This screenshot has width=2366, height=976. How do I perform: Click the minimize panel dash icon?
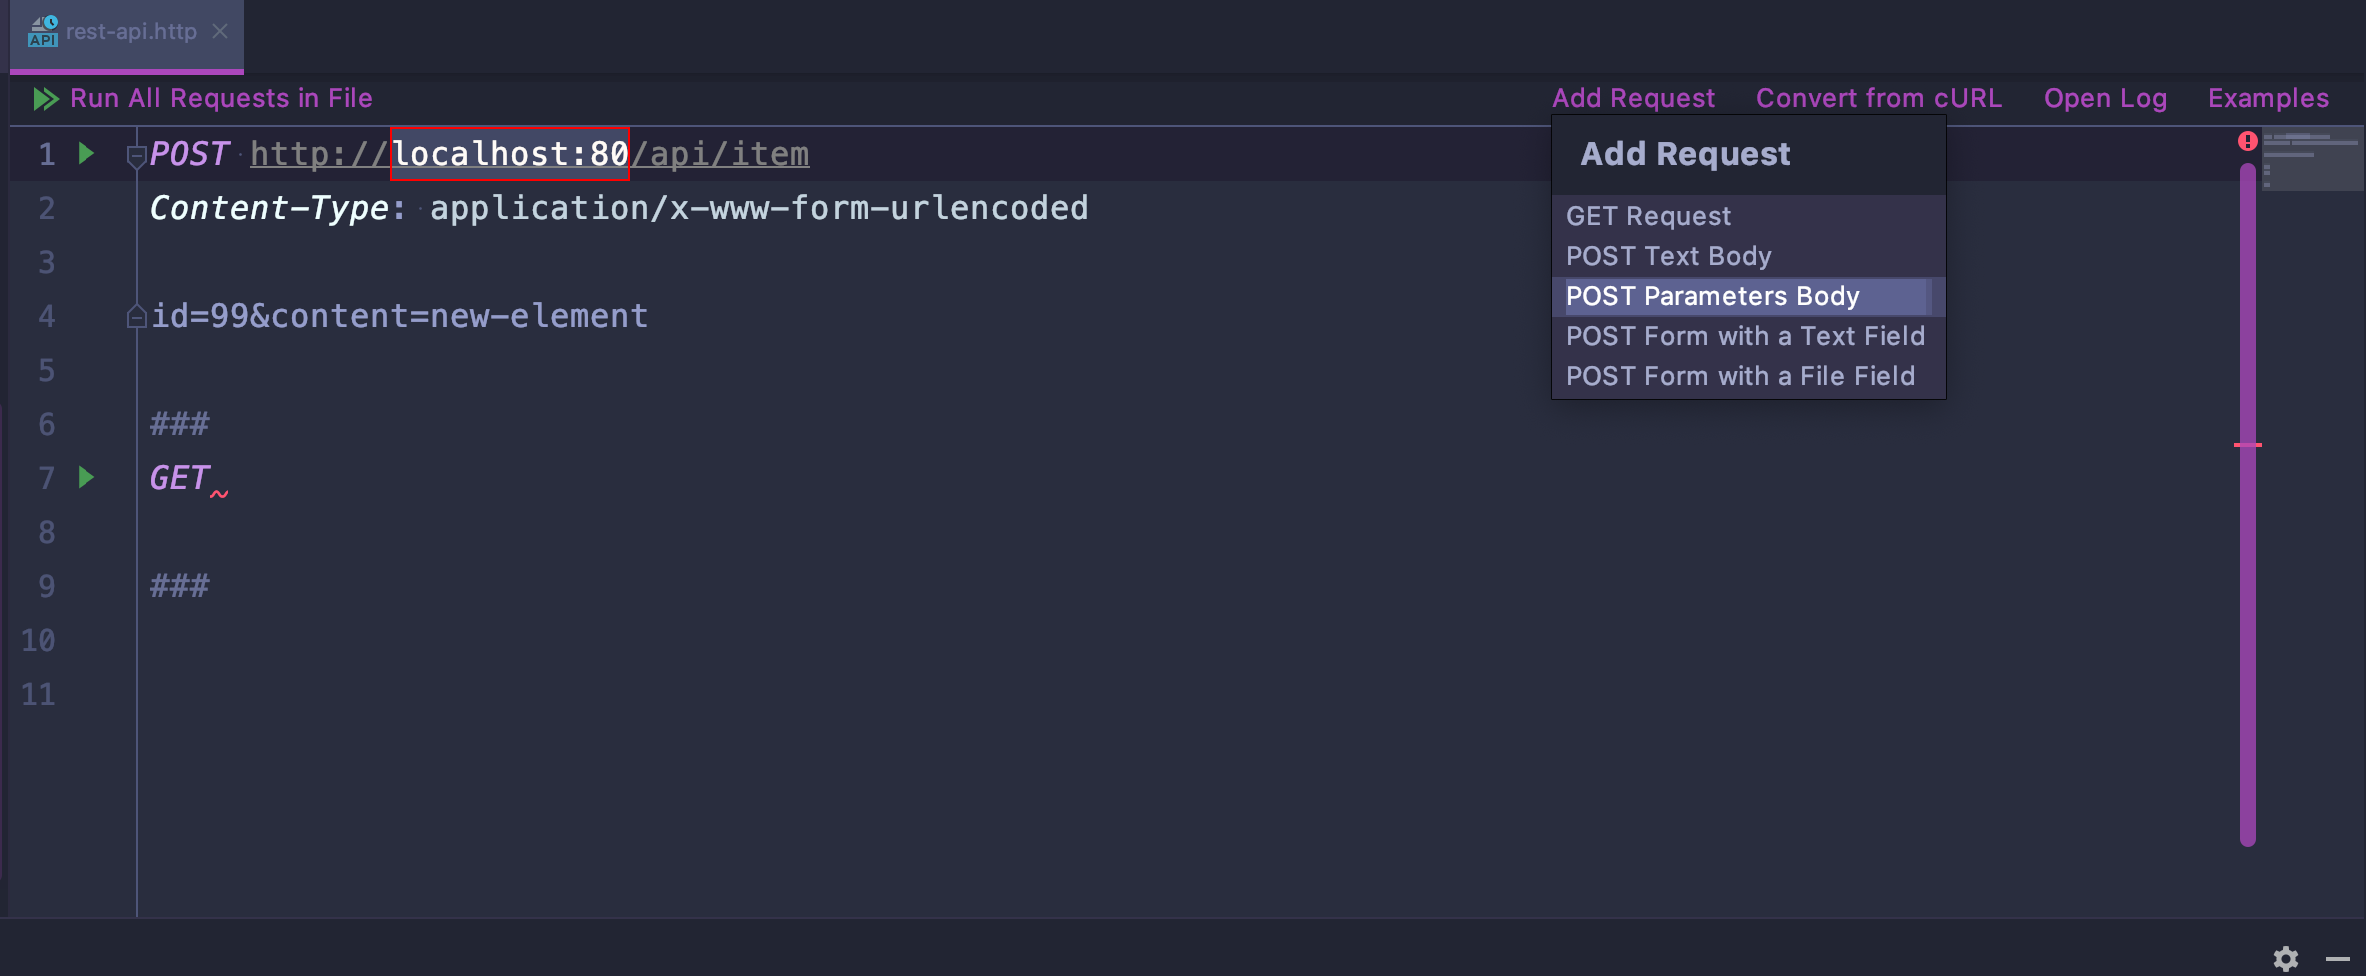[x=2337, y=958]
